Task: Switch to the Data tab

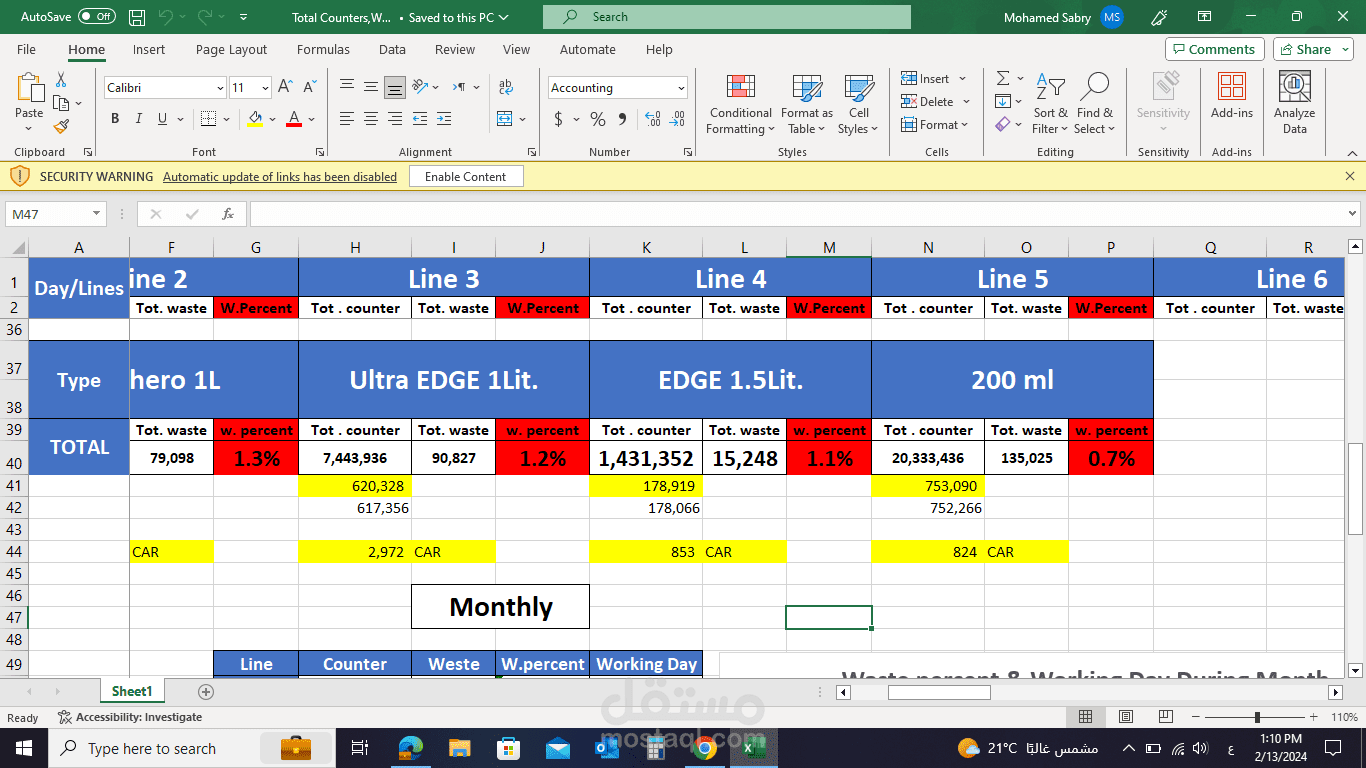Action: tap(392, 49)
